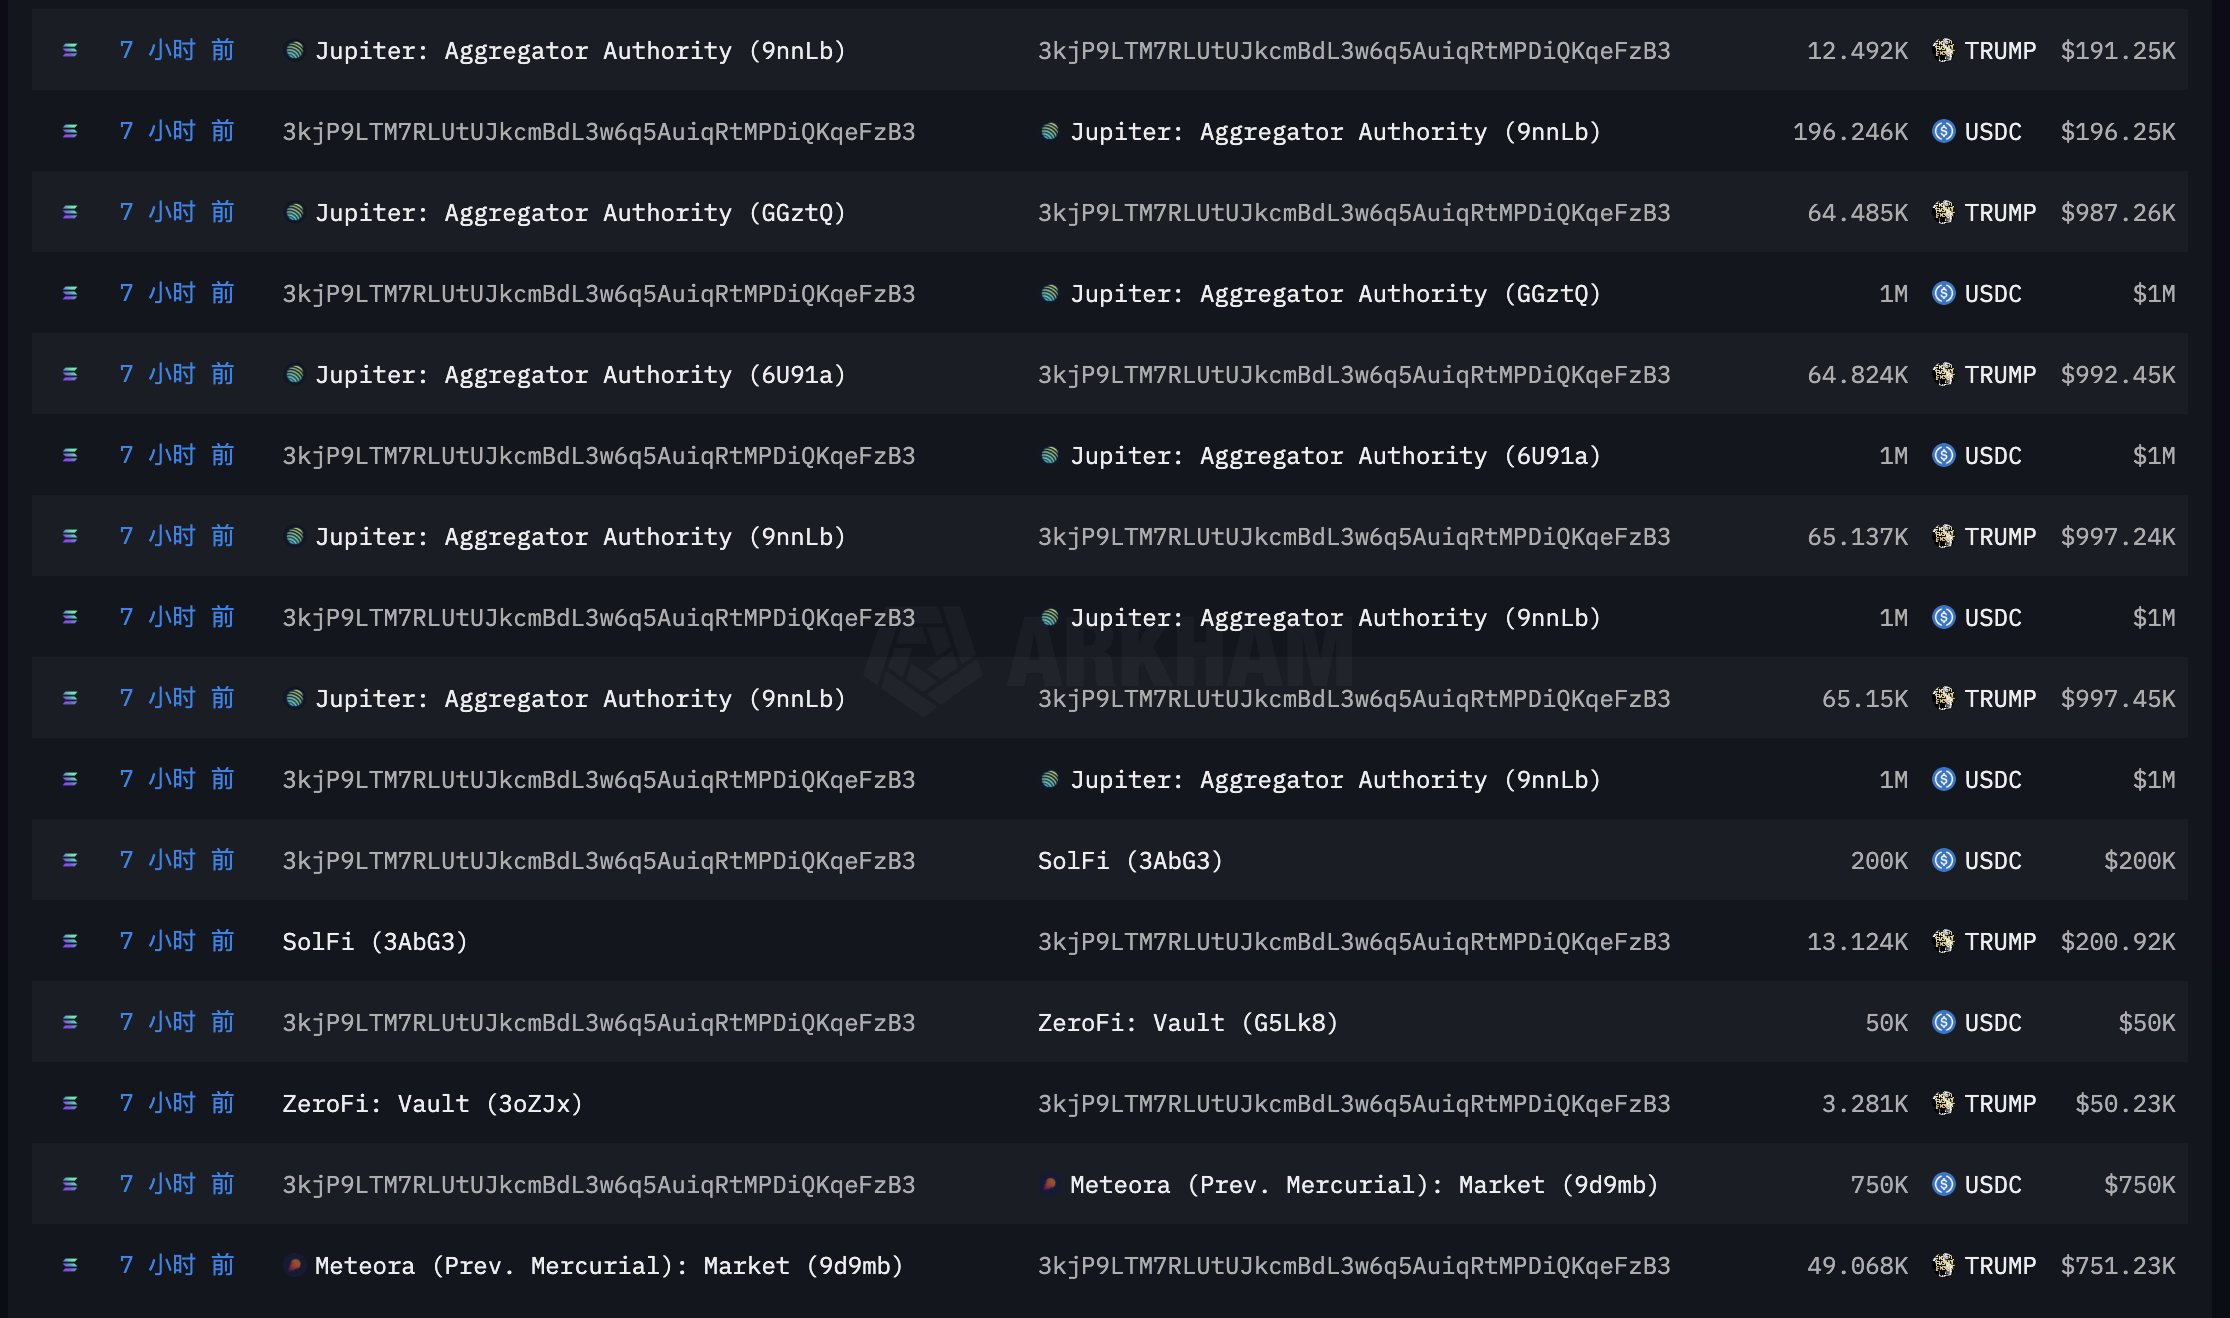Click the timestamp in the 64.485K TRUMP row
The width and height of the screenshot is (2230, 1318).
coord(176,212)
